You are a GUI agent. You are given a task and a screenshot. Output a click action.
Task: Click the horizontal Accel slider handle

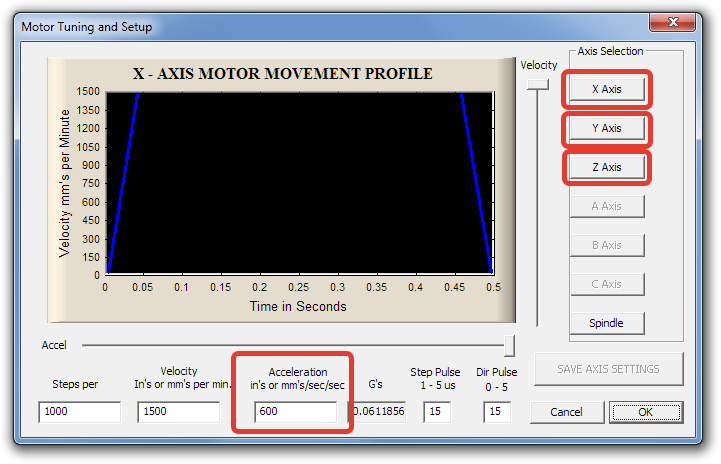509,345
